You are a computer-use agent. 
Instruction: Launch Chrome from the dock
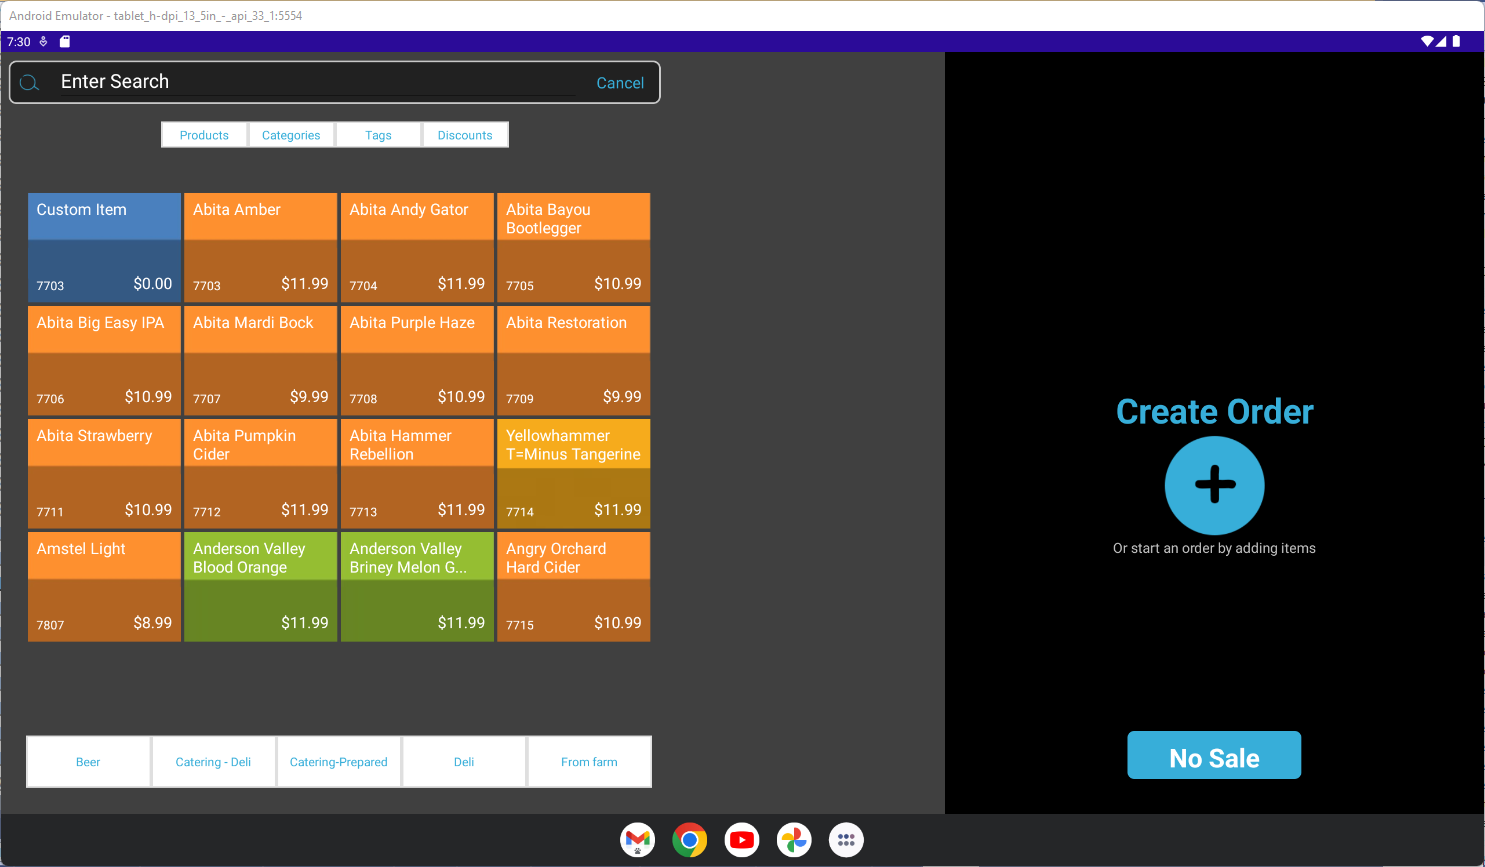pos(690,840)
